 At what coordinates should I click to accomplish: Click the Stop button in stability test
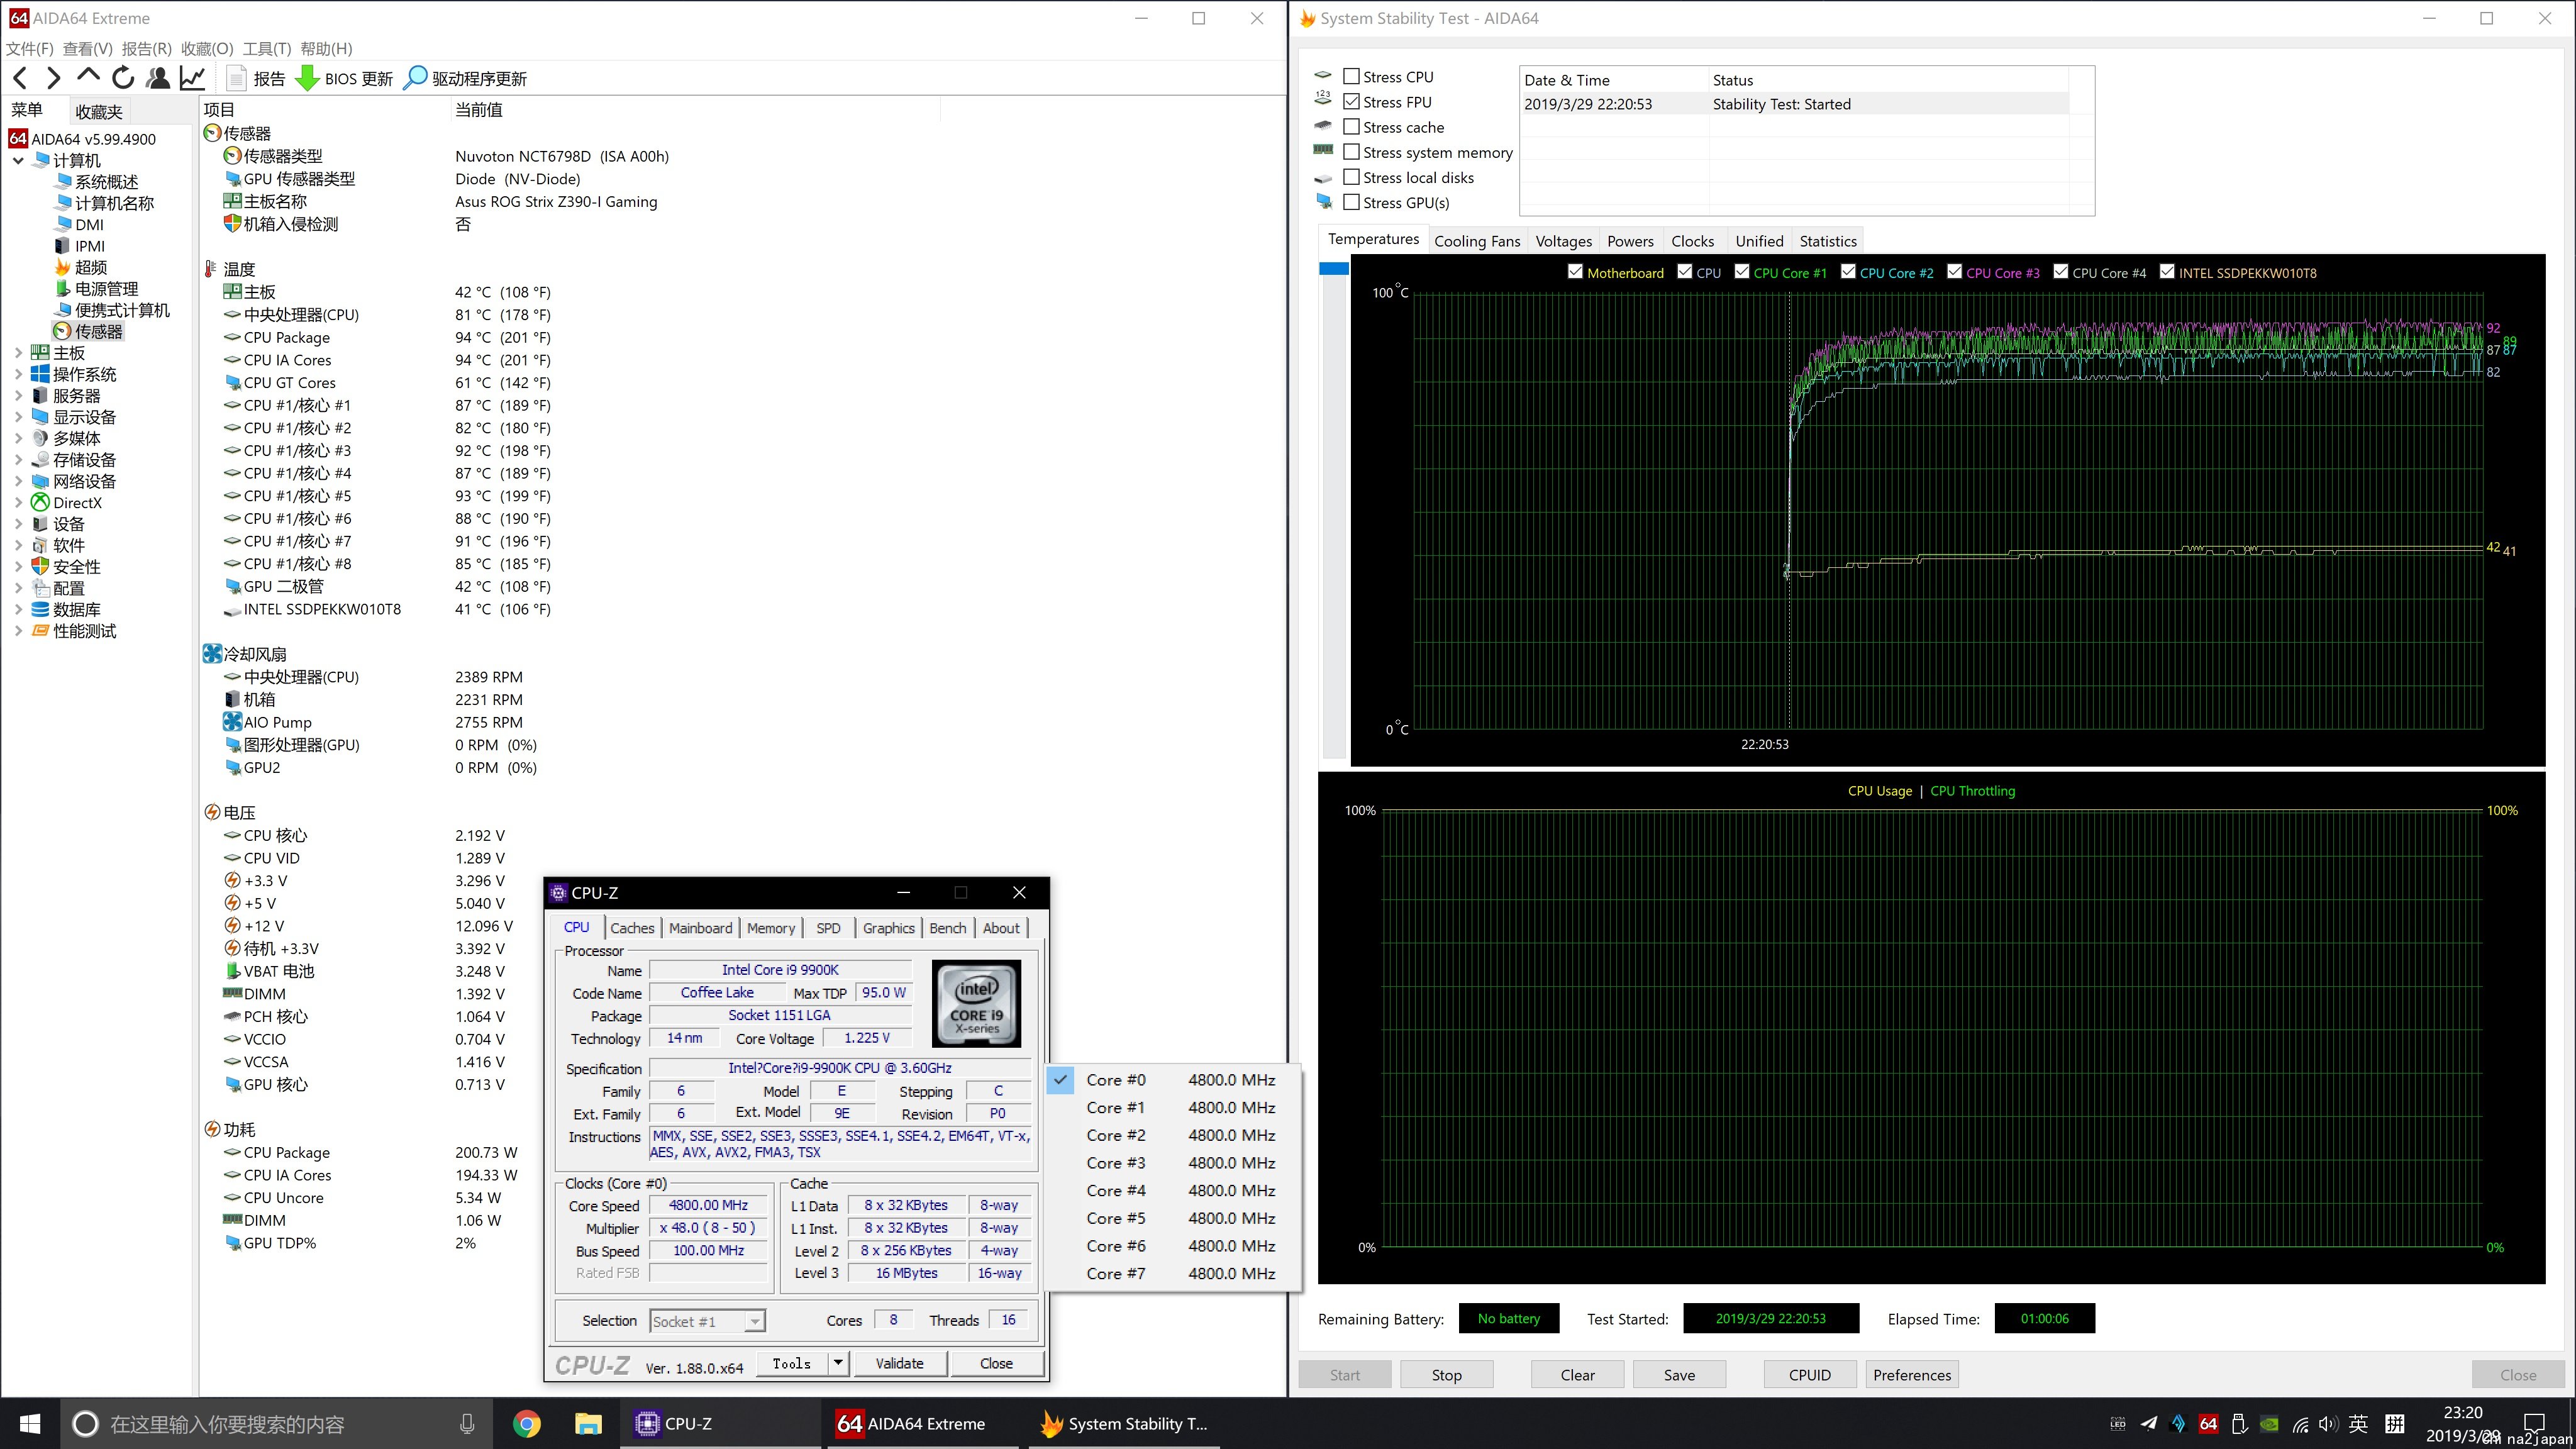tap(1446, 1374)
